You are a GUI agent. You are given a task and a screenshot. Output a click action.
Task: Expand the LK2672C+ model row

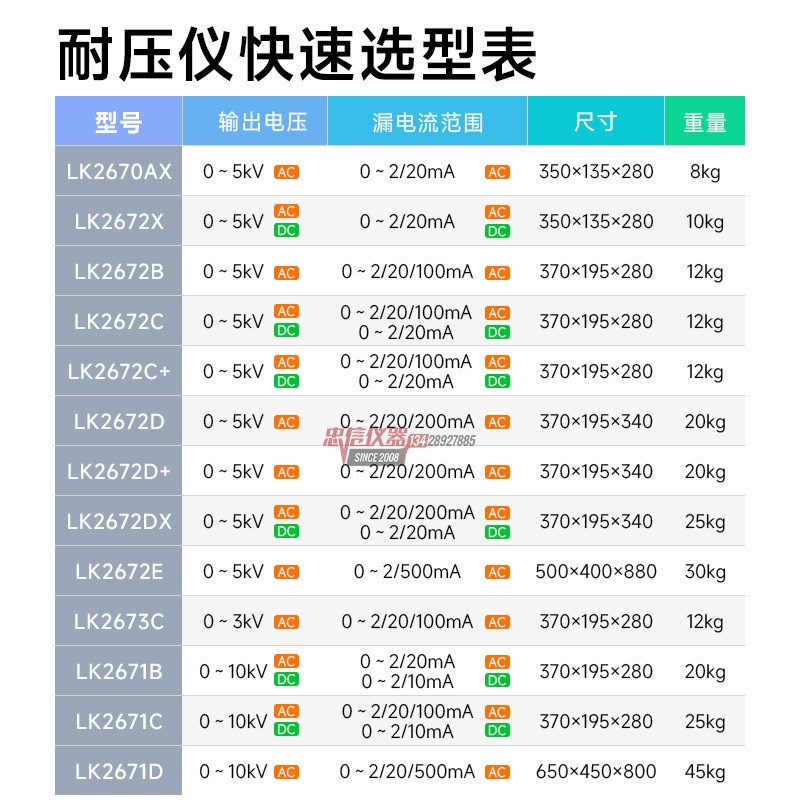(x=119, y=370)
